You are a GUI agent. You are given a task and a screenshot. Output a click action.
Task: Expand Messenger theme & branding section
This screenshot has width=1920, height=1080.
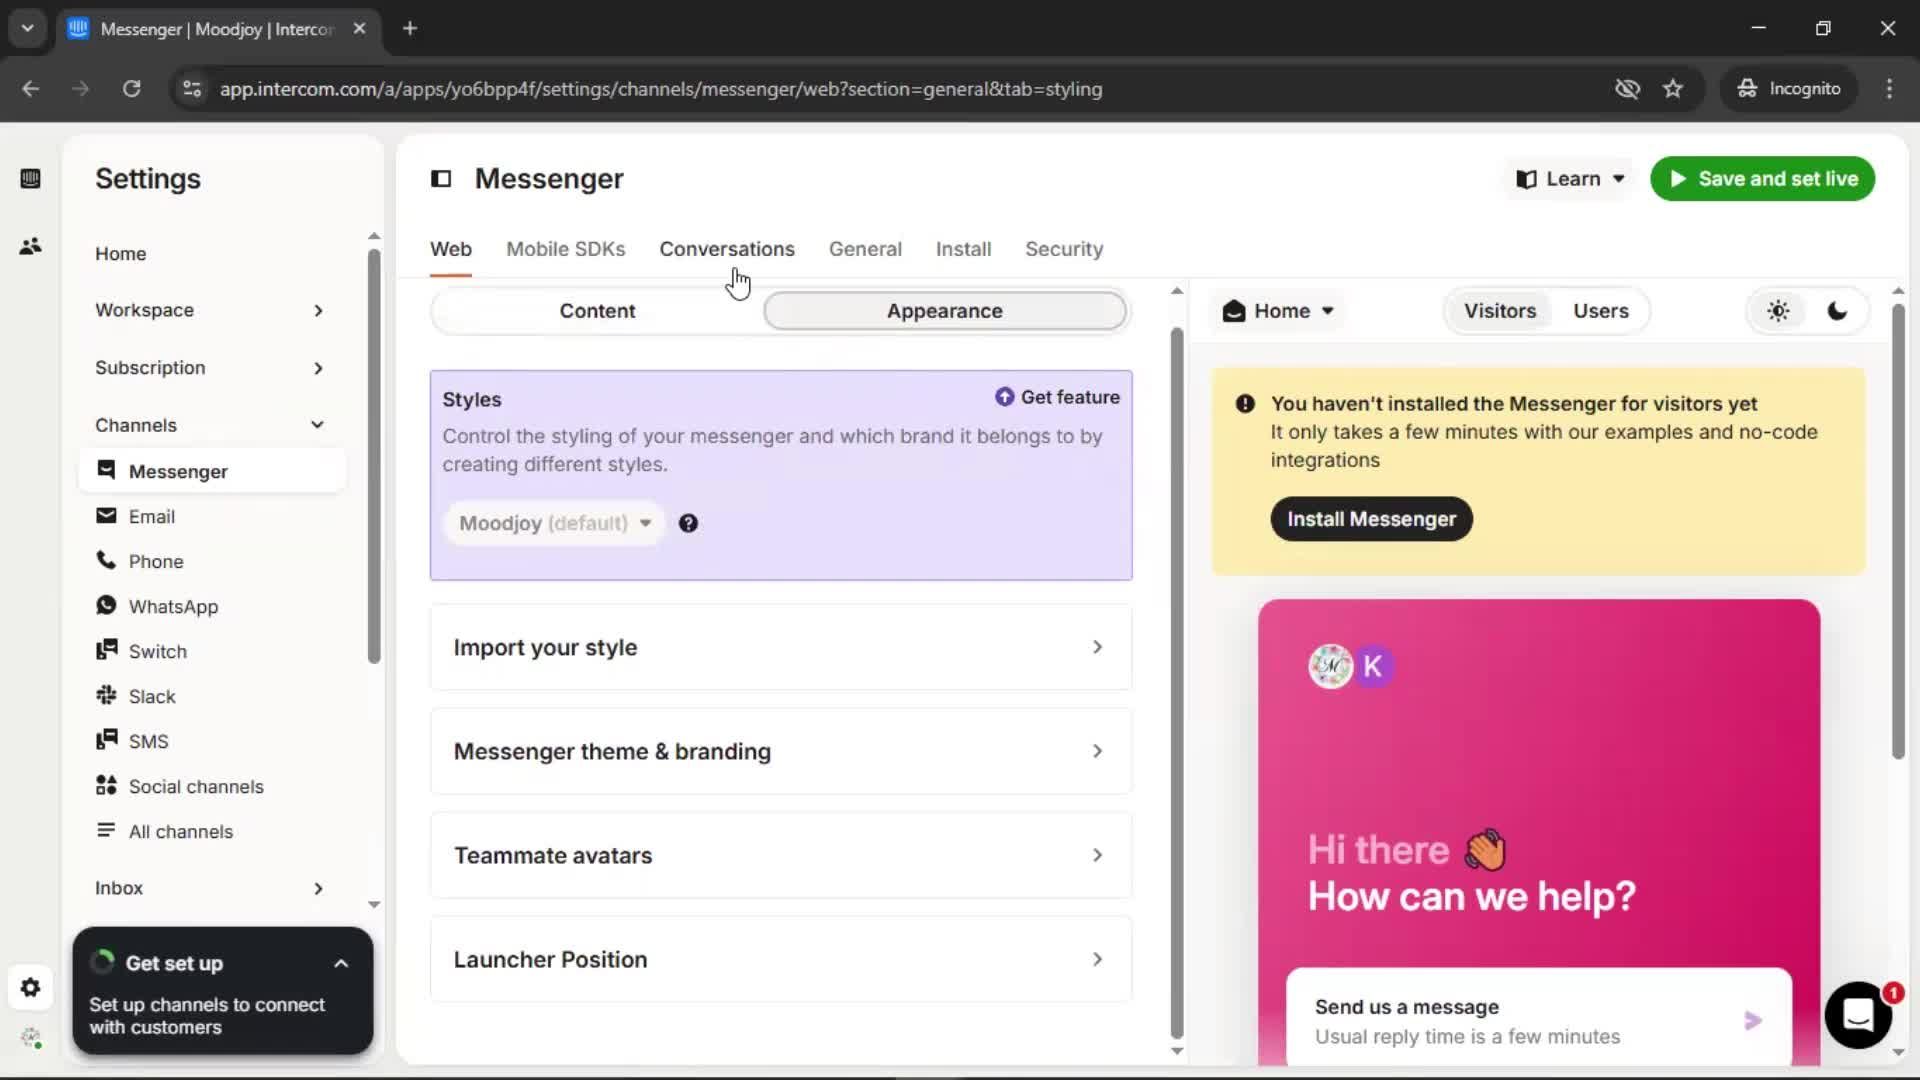781,751
